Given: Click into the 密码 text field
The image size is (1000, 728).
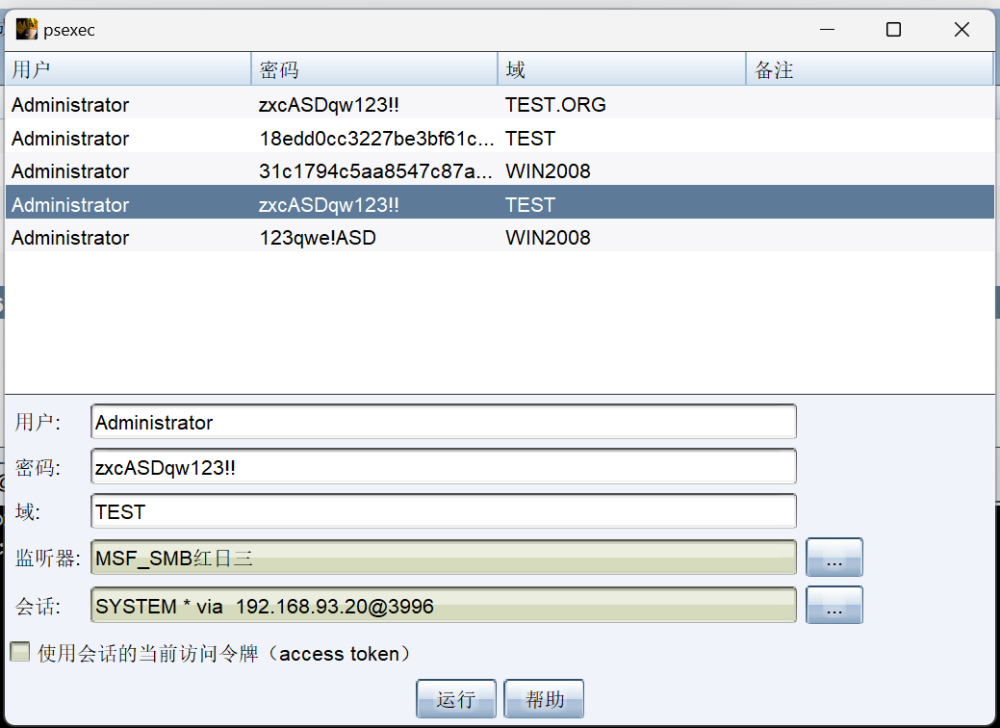Looking at the screenshot, I should pyautogui.click(x=443, y=467).
